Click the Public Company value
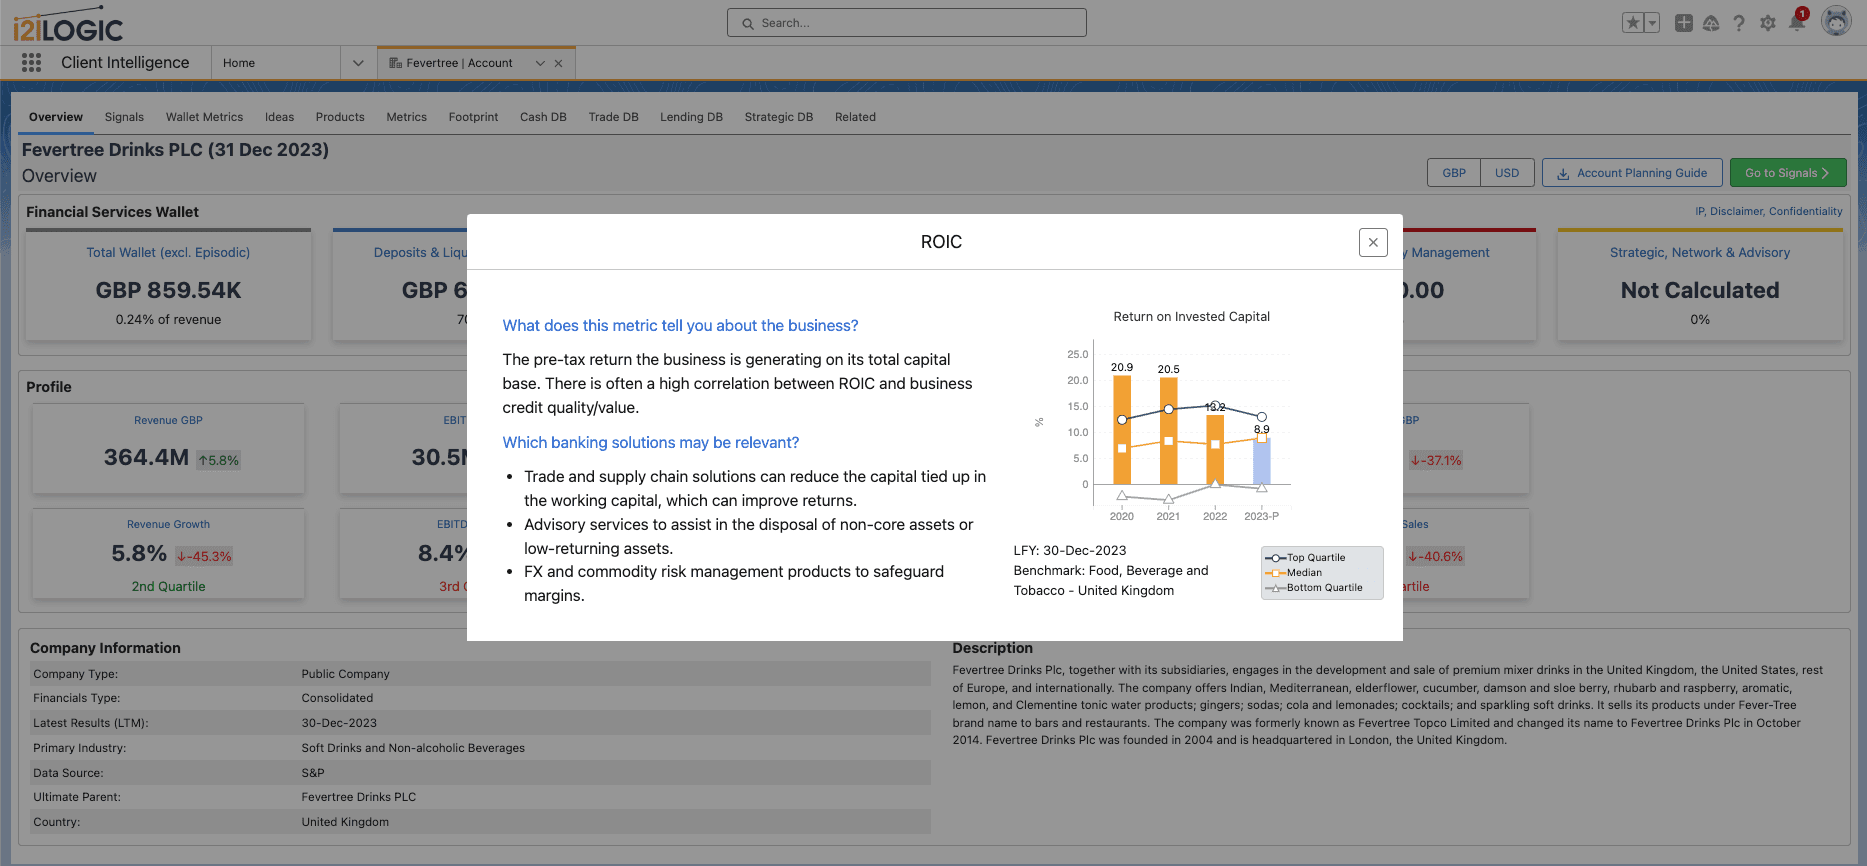The width and height of the screenshot is (1867, 866). [345, 674]
